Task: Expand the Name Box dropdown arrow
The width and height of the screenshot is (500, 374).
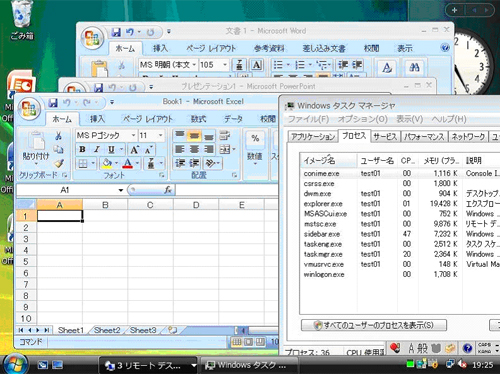Action: 121,190
